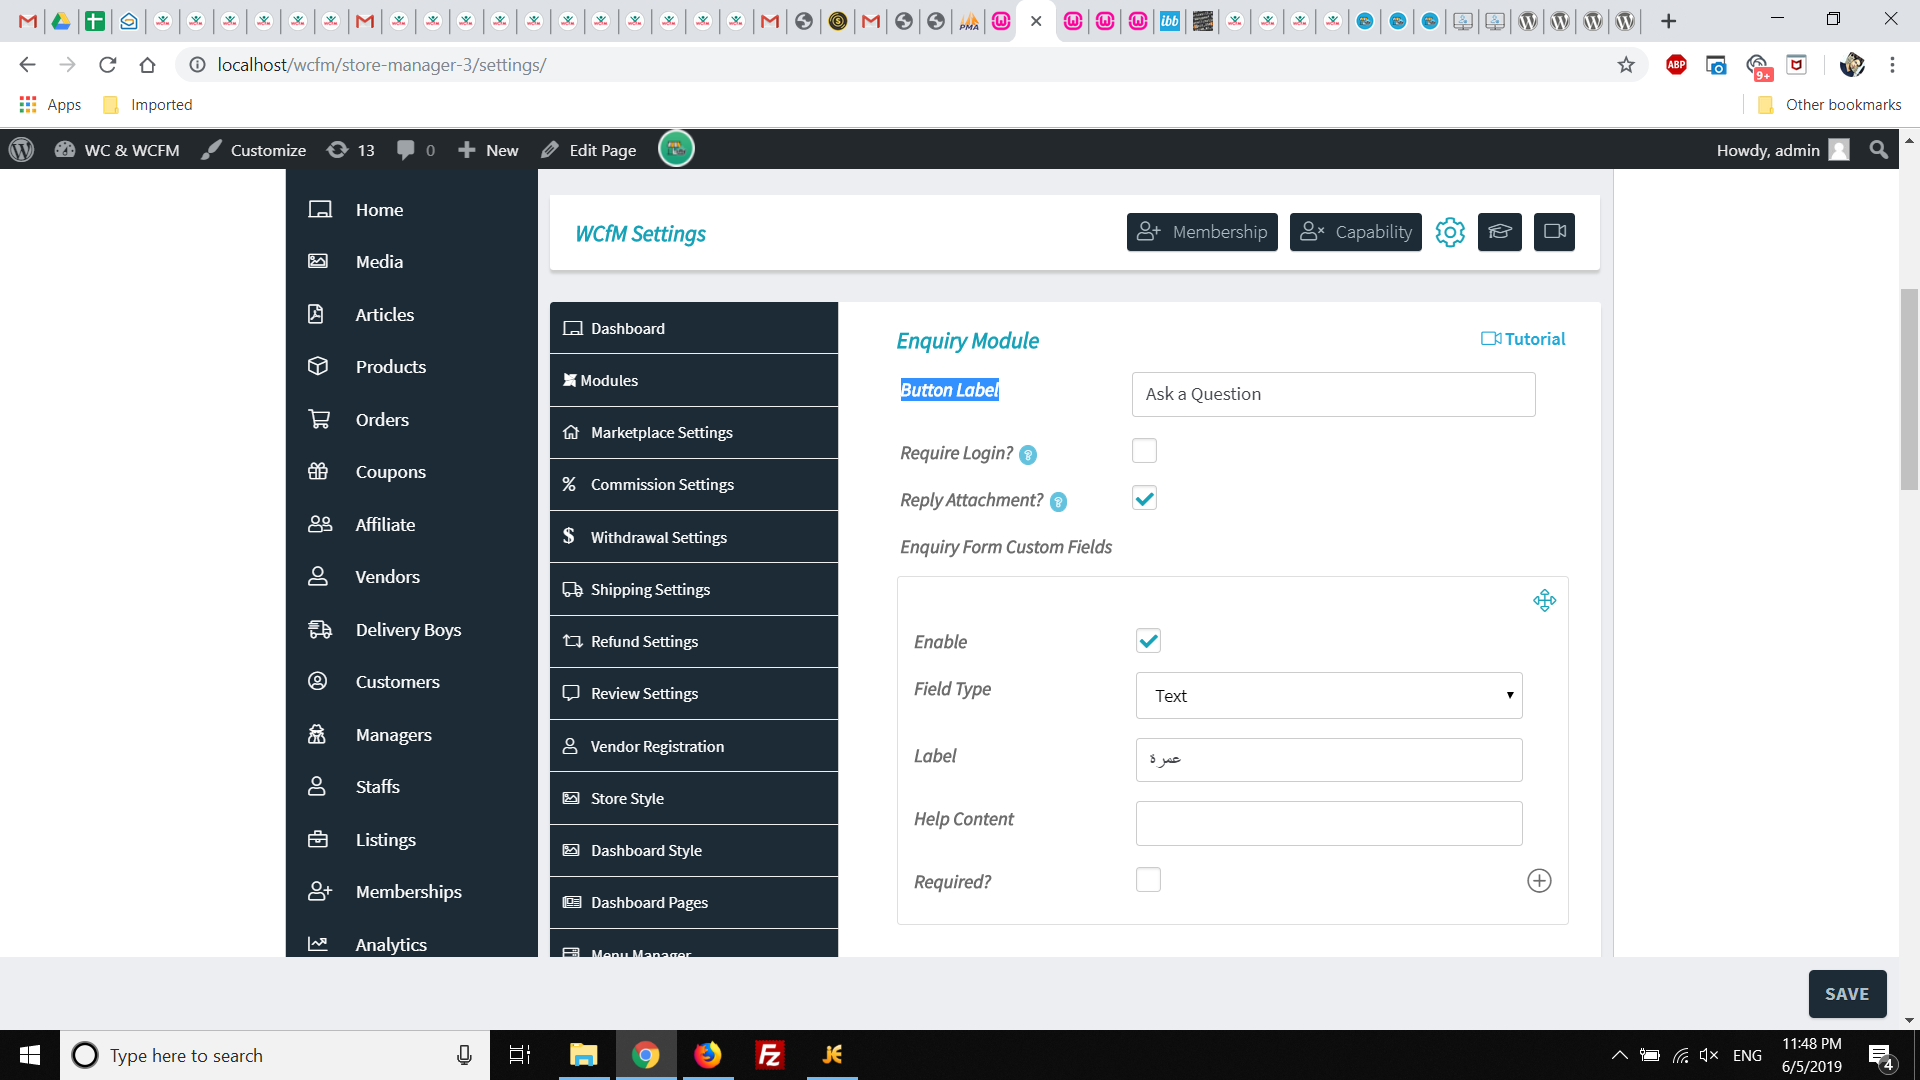Click the graduation cap knowledgebase icon

tap(1500, 232)
